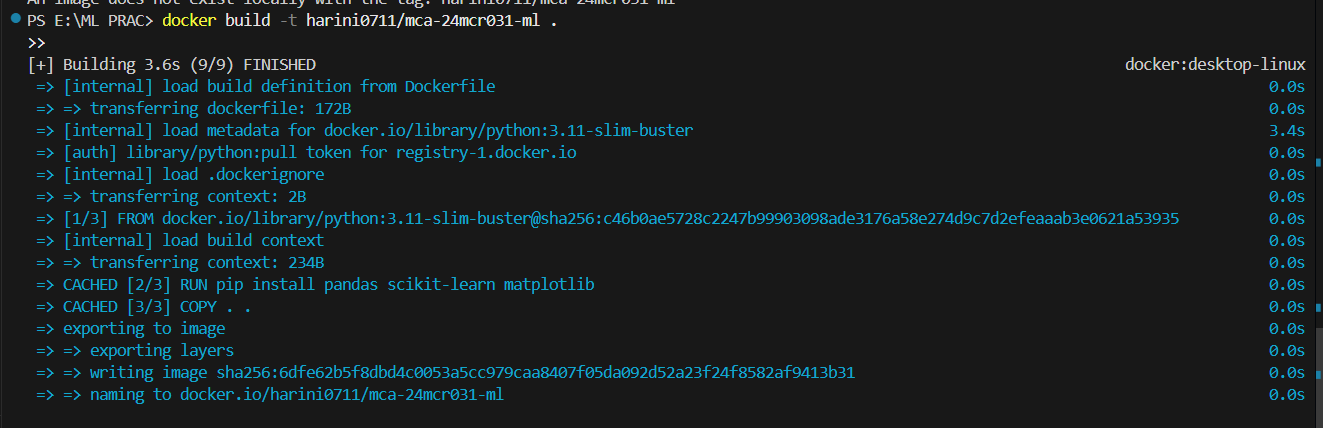Click the 3.4s timing for the metadata step
Screen dimensions: 1323x428
click(1287, 131)
